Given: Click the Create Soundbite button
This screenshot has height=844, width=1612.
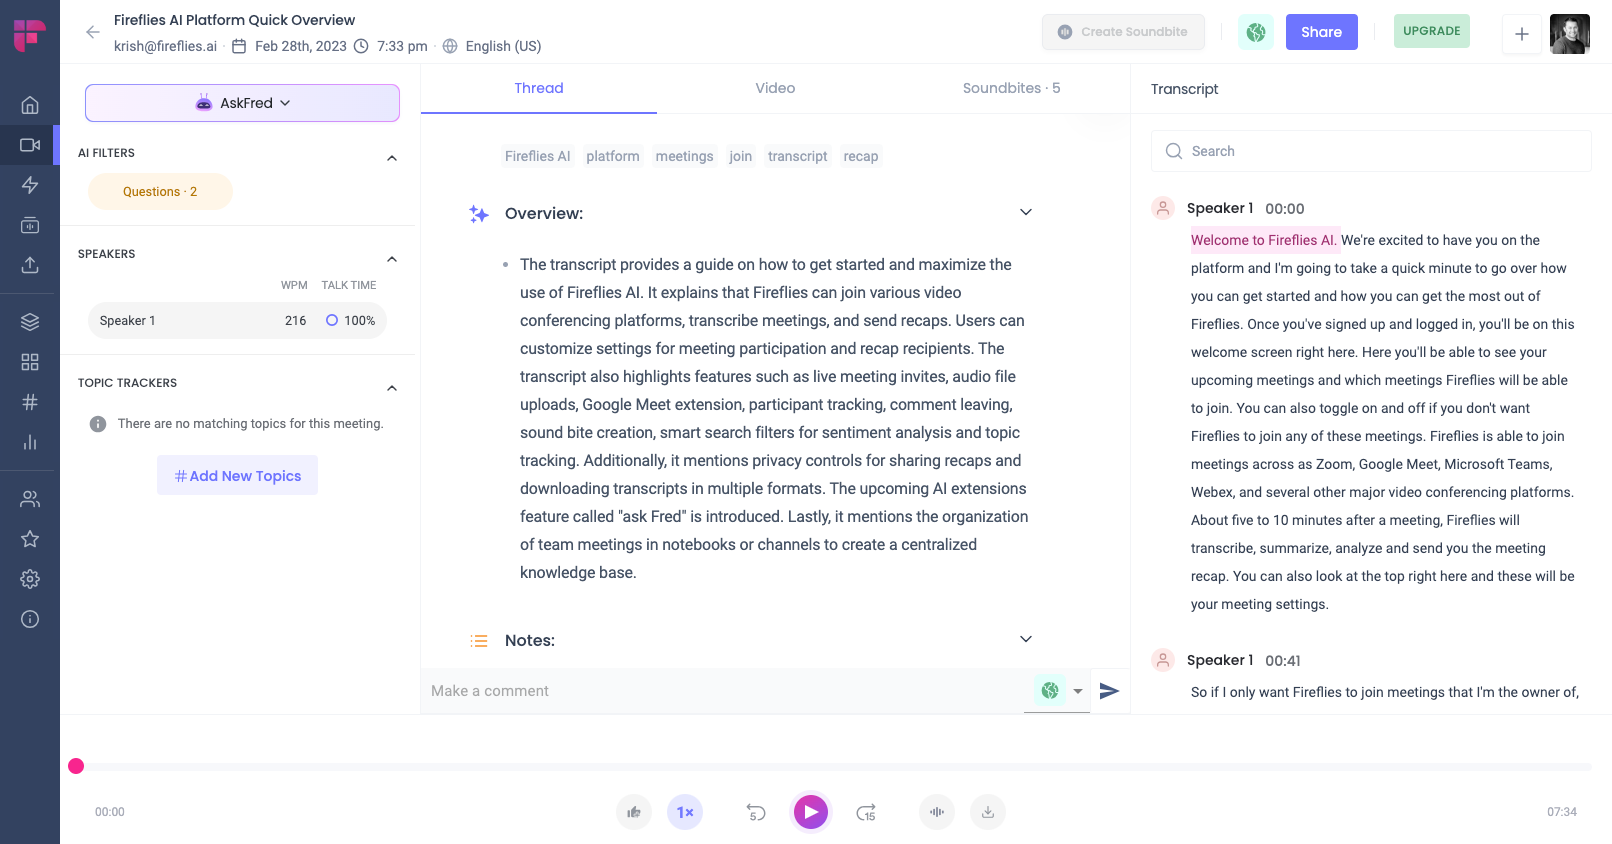Looking at the screenshot, I should (1123, 32).
